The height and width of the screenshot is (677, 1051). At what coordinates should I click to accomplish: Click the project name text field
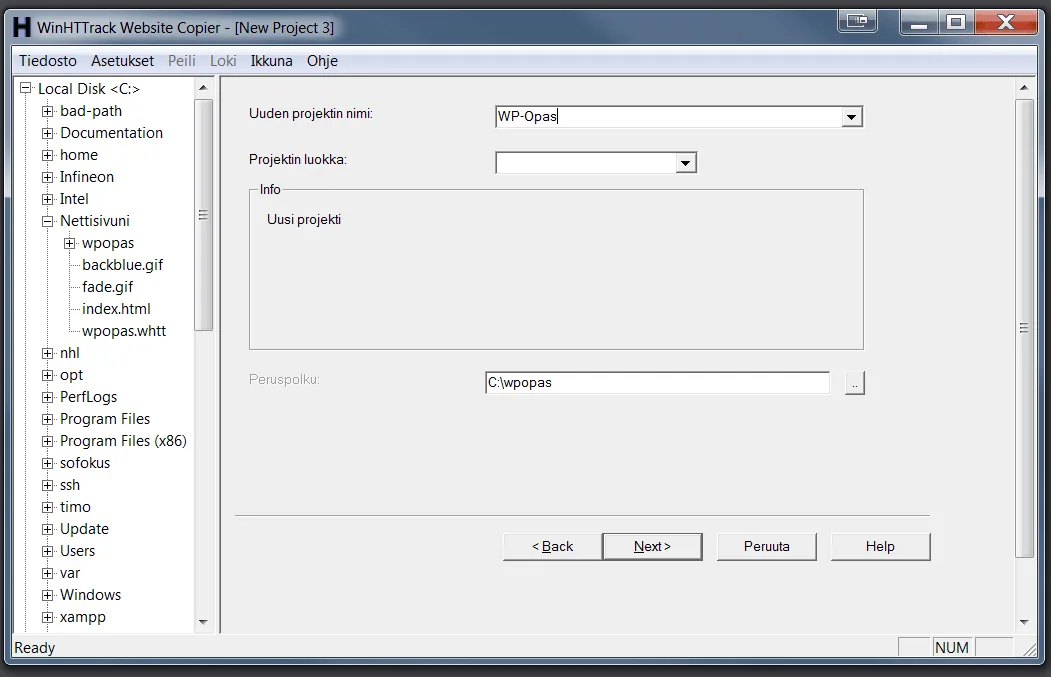point(669,117)
